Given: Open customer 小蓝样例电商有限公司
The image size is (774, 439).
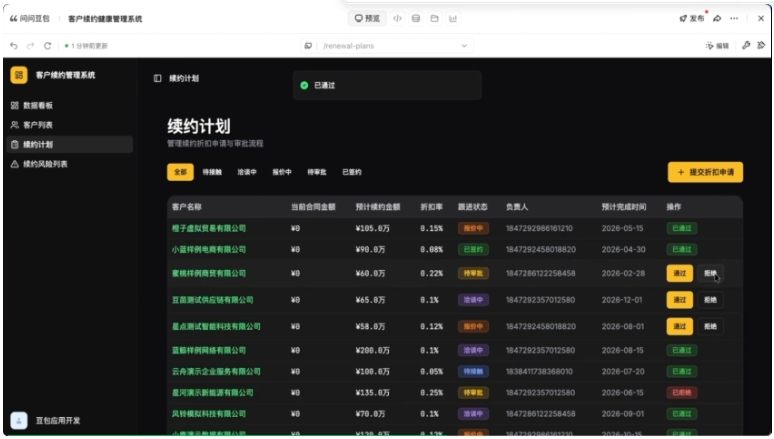Looking at the screenshot, I should (209, 250).
